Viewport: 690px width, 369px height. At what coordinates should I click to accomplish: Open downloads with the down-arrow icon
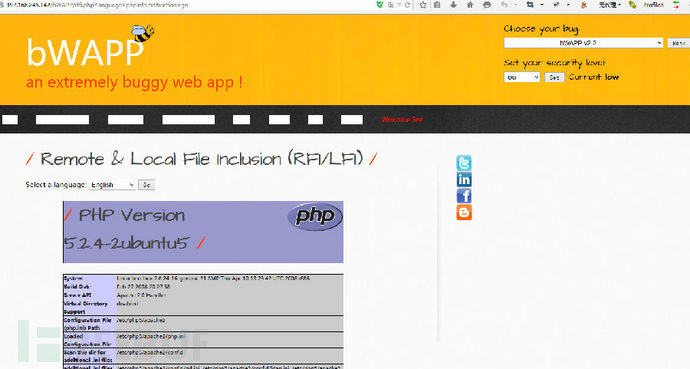[x=453, y=5]
